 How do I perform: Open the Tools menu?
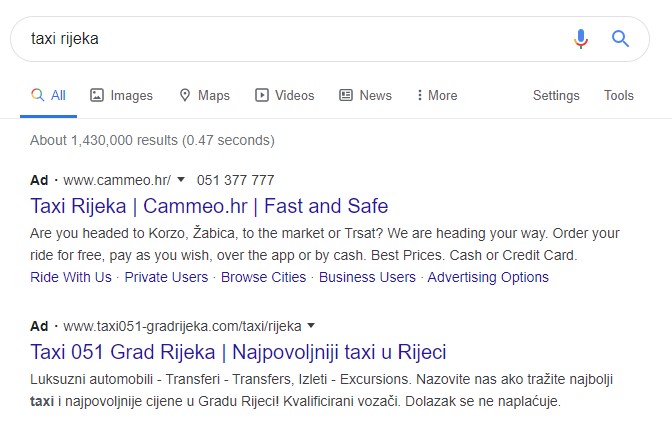pos(618,95)
